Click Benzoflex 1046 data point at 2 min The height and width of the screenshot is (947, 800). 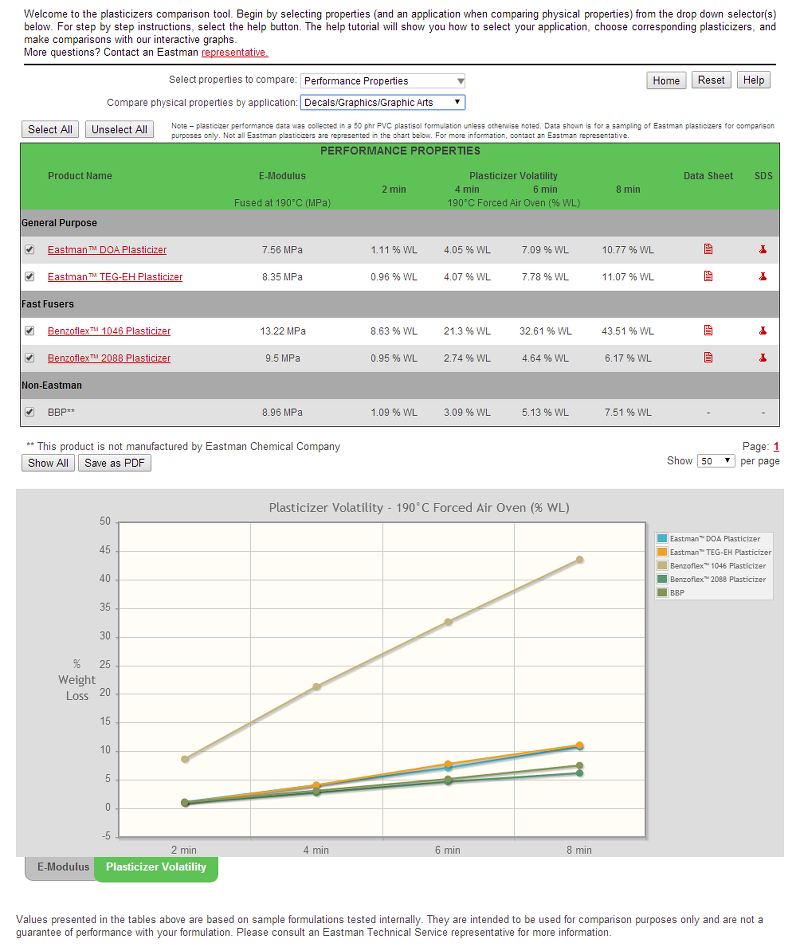[x=185, y=759]
